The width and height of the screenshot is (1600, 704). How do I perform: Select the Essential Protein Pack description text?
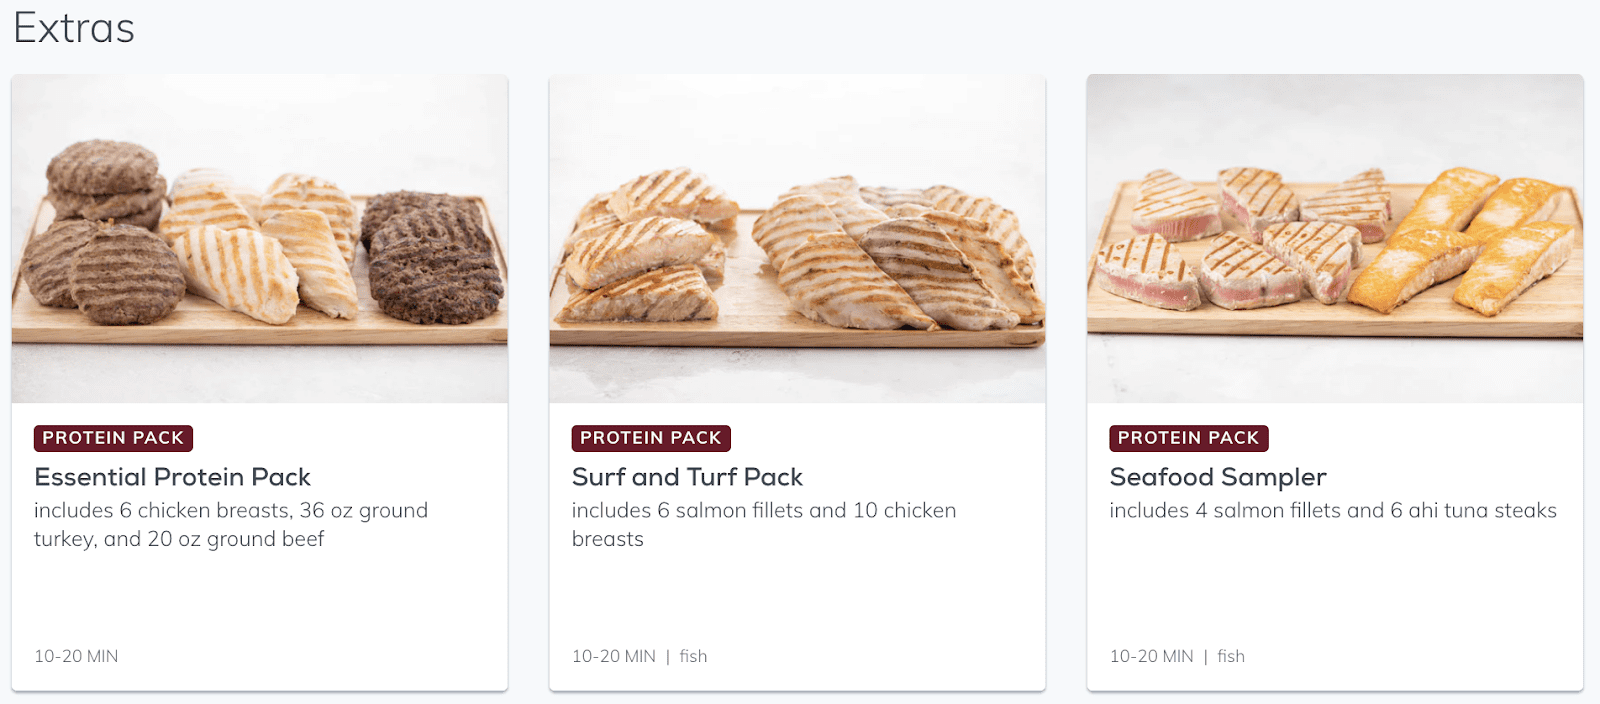[231, 525]
